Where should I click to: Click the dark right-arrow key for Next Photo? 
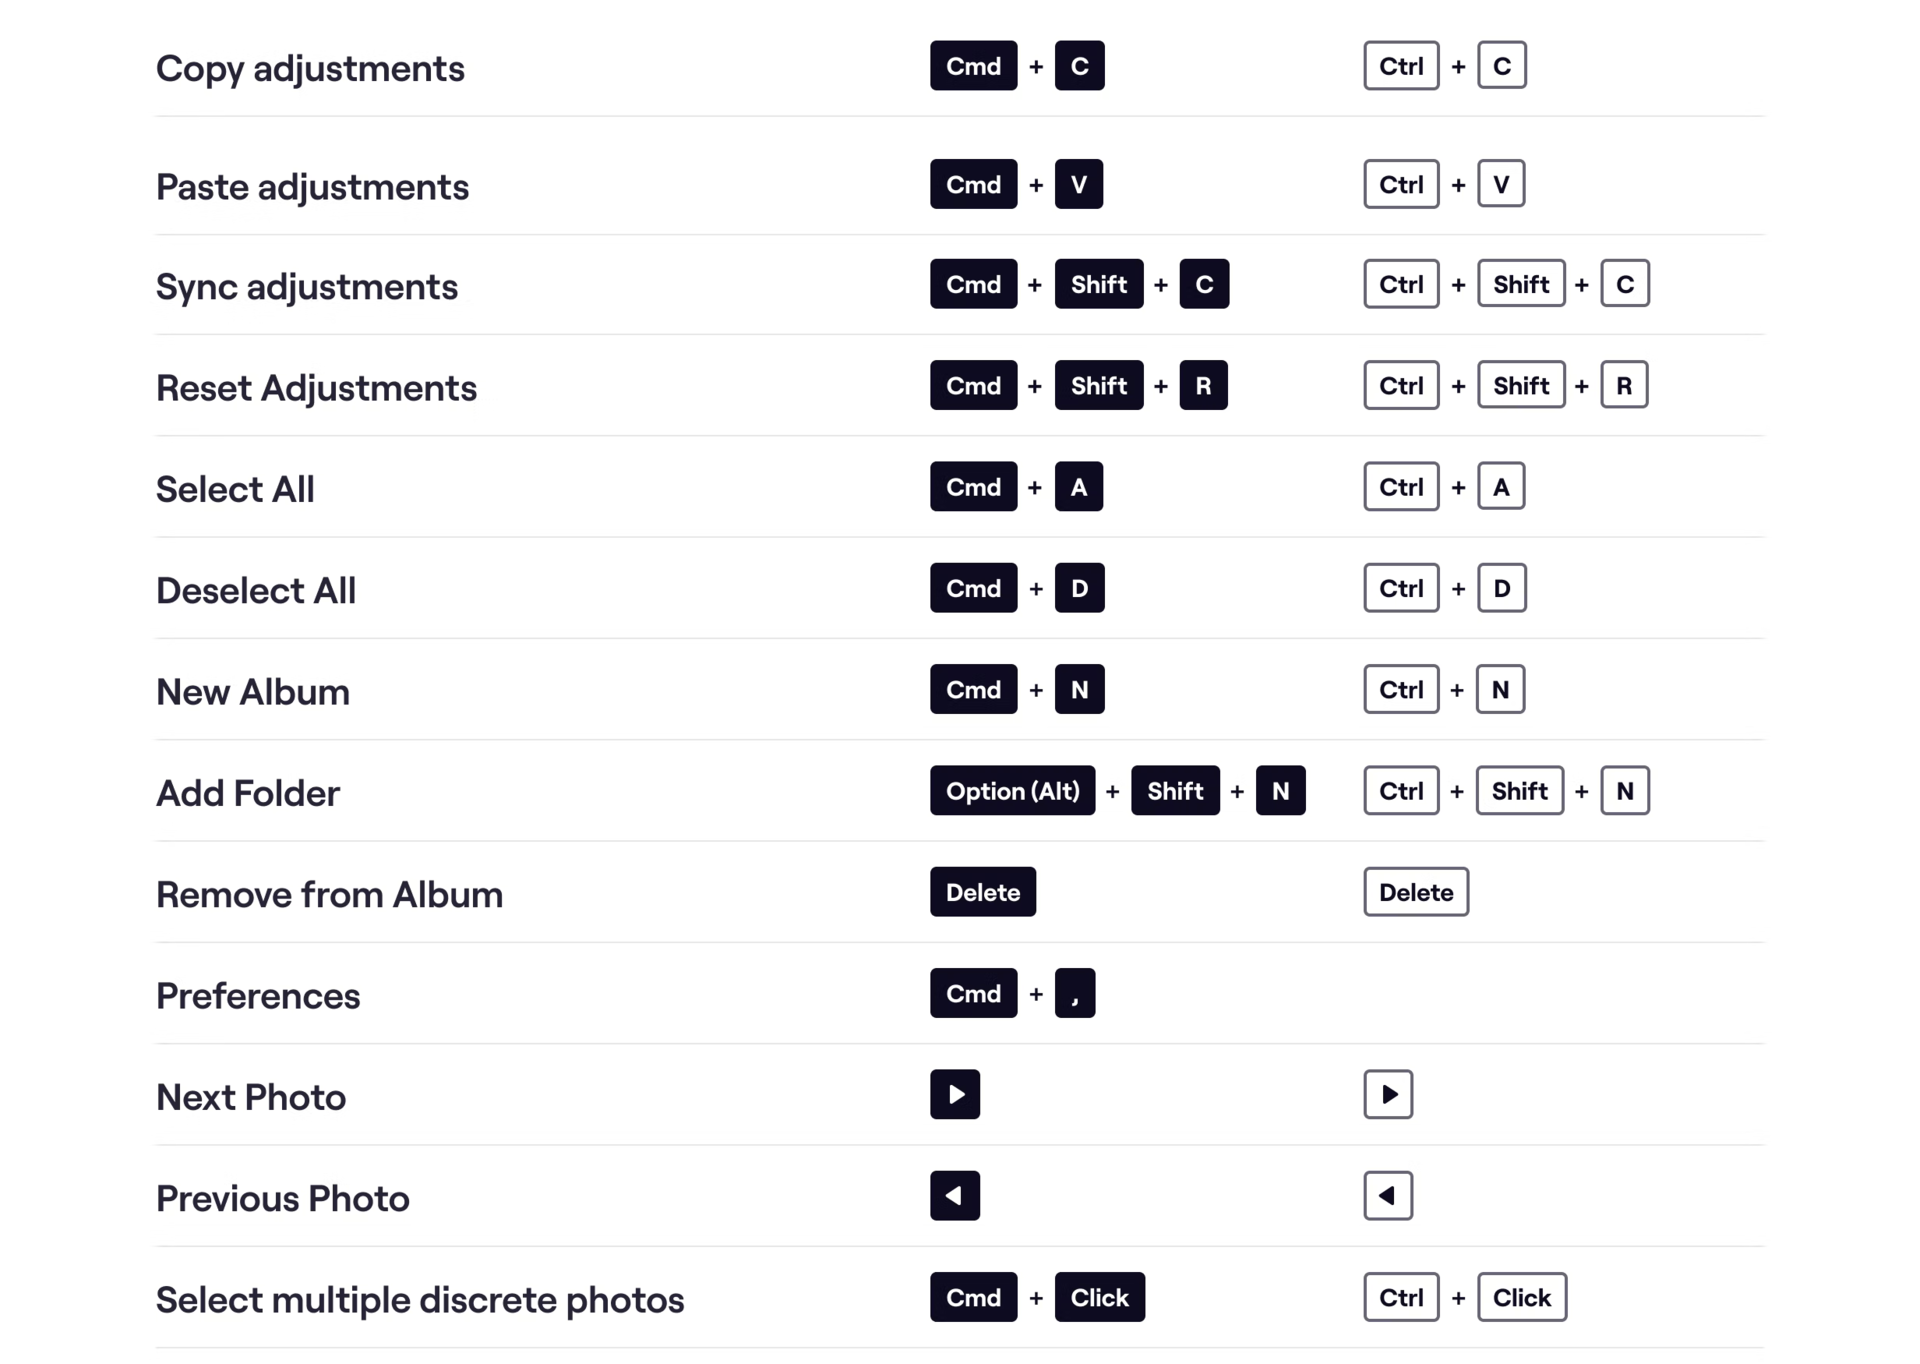[x=954, y=1094]
